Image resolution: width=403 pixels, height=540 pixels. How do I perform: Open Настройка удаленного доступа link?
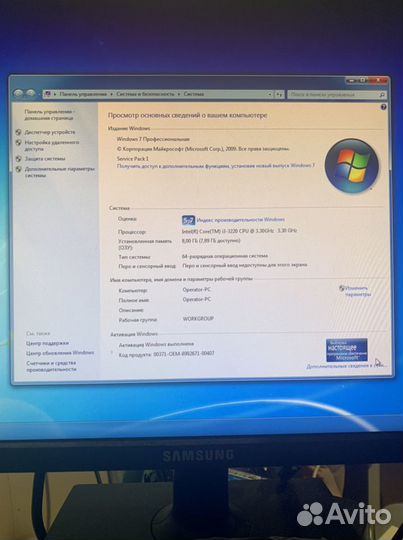click(x=52, y=145)
